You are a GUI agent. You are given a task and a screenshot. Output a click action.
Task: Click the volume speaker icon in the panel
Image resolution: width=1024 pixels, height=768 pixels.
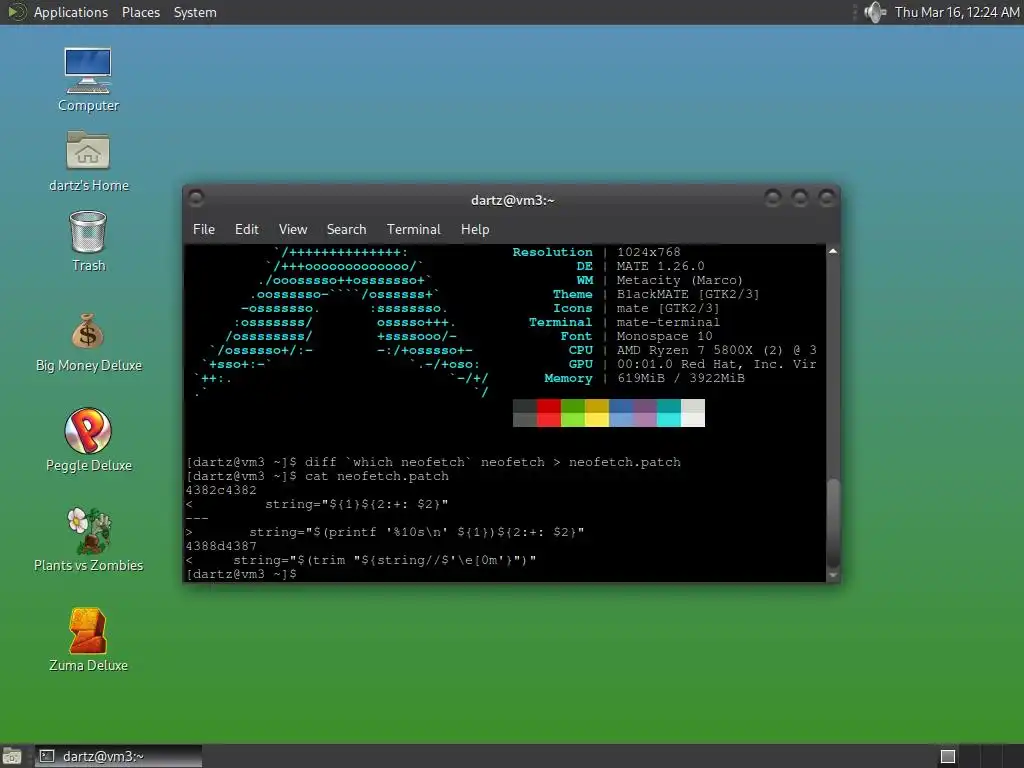coord(874,12)
